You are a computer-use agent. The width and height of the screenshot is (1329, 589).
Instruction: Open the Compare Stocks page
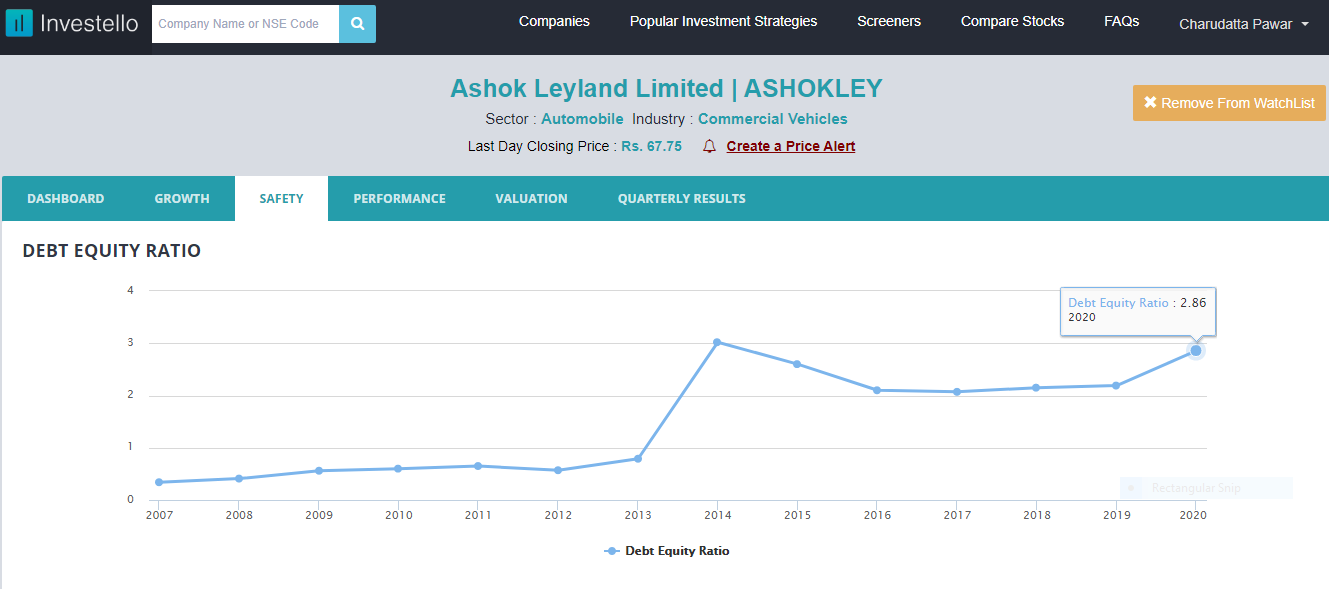(x=1012, y=22)
